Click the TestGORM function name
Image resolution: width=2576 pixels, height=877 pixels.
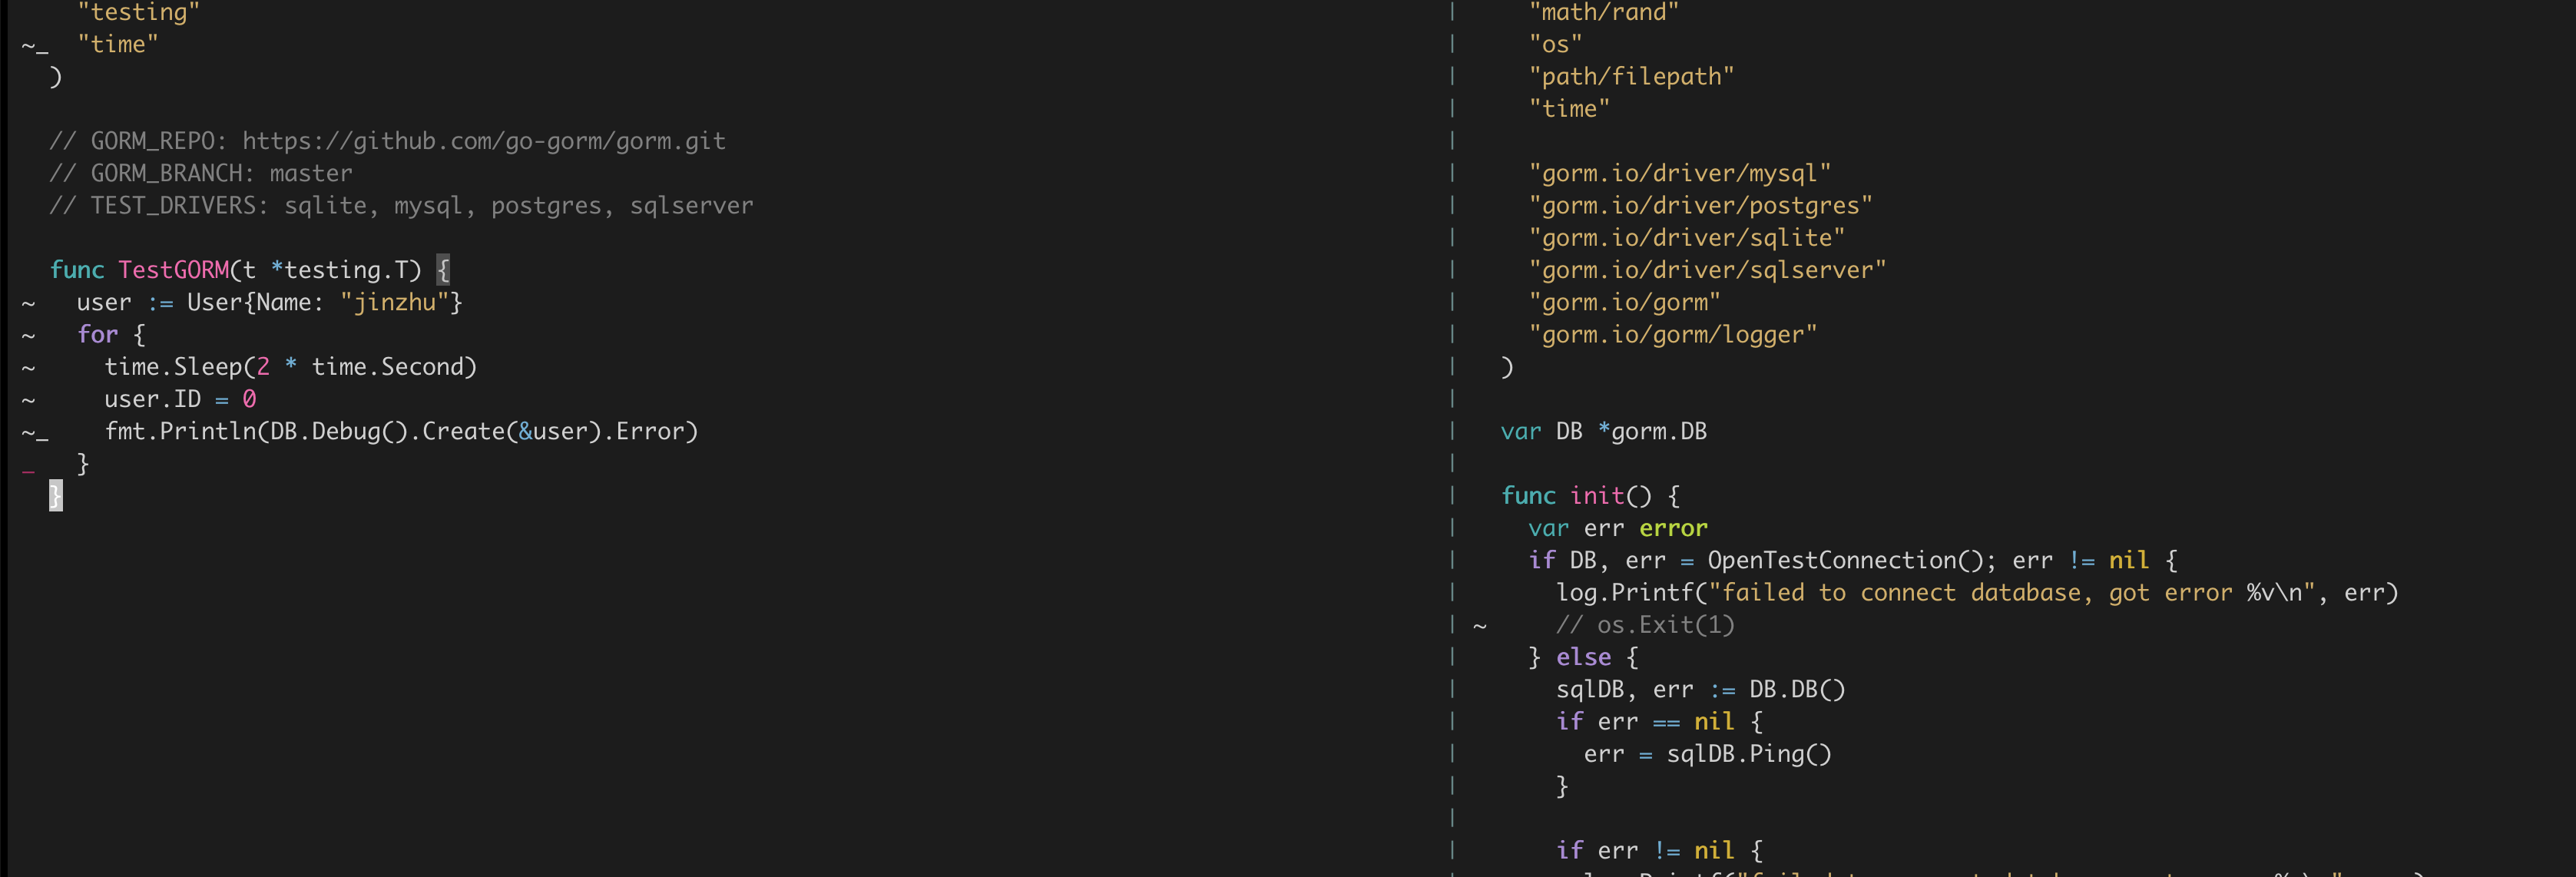(x=173, y=270)
